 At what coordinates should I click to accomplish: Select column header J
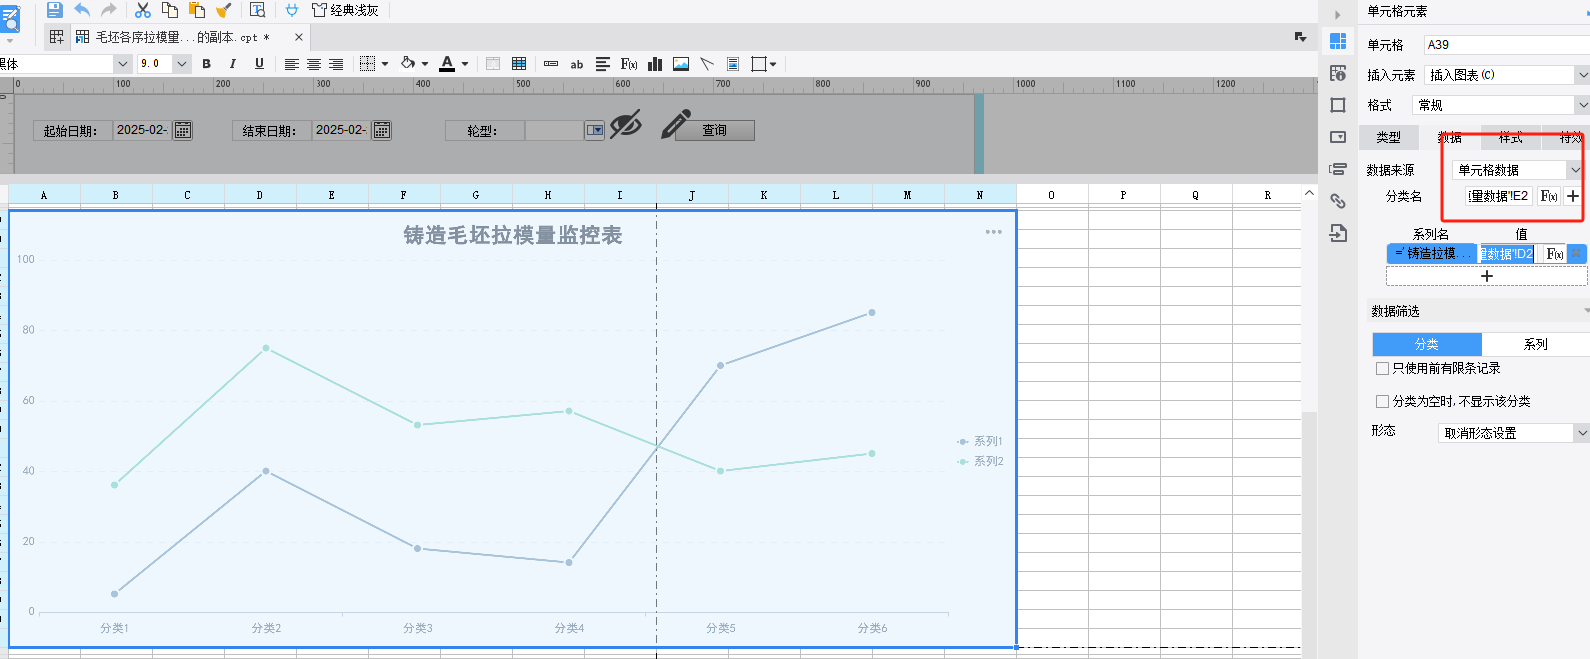(x=692, y=195)
